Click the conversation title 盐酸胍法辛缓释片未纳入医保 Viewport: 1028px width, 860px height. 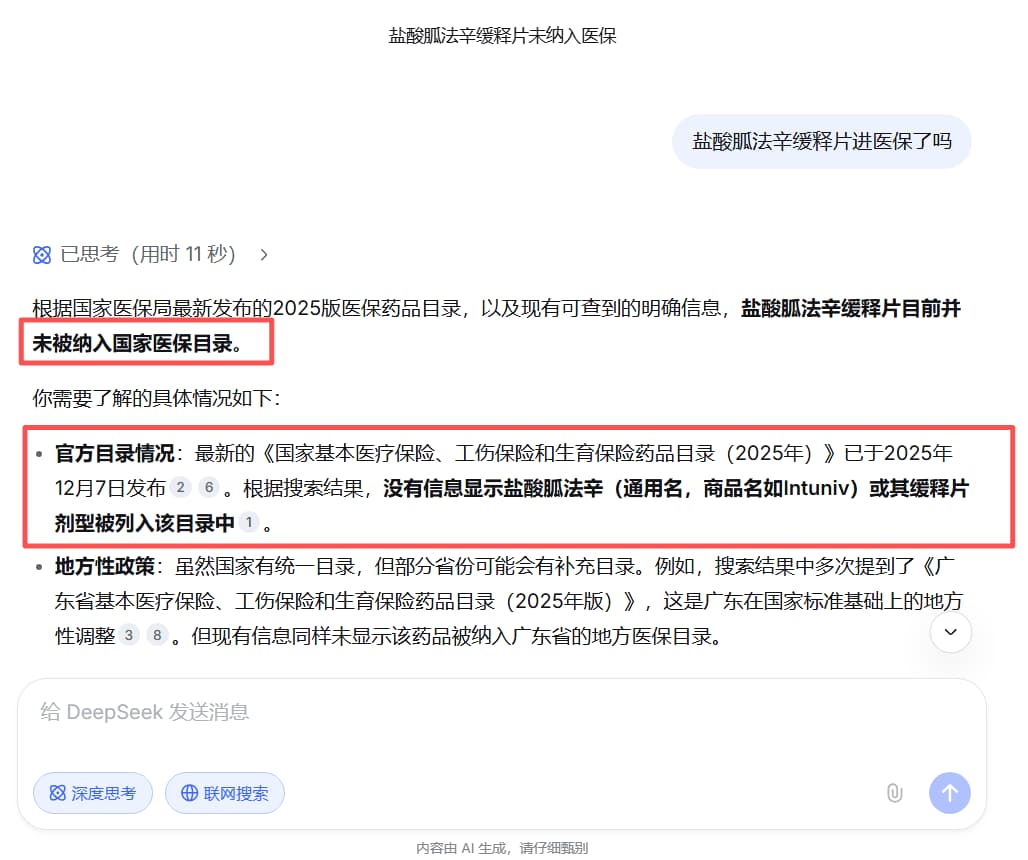click(502, 36)
